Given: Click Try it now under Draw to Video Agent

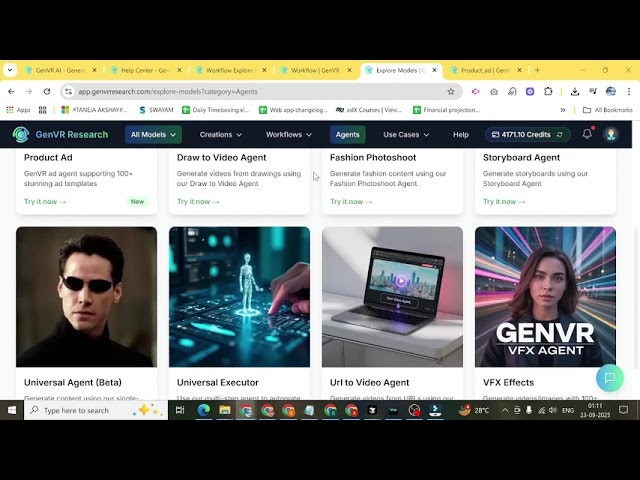Looking at the screenshot, I should [198, 201].
